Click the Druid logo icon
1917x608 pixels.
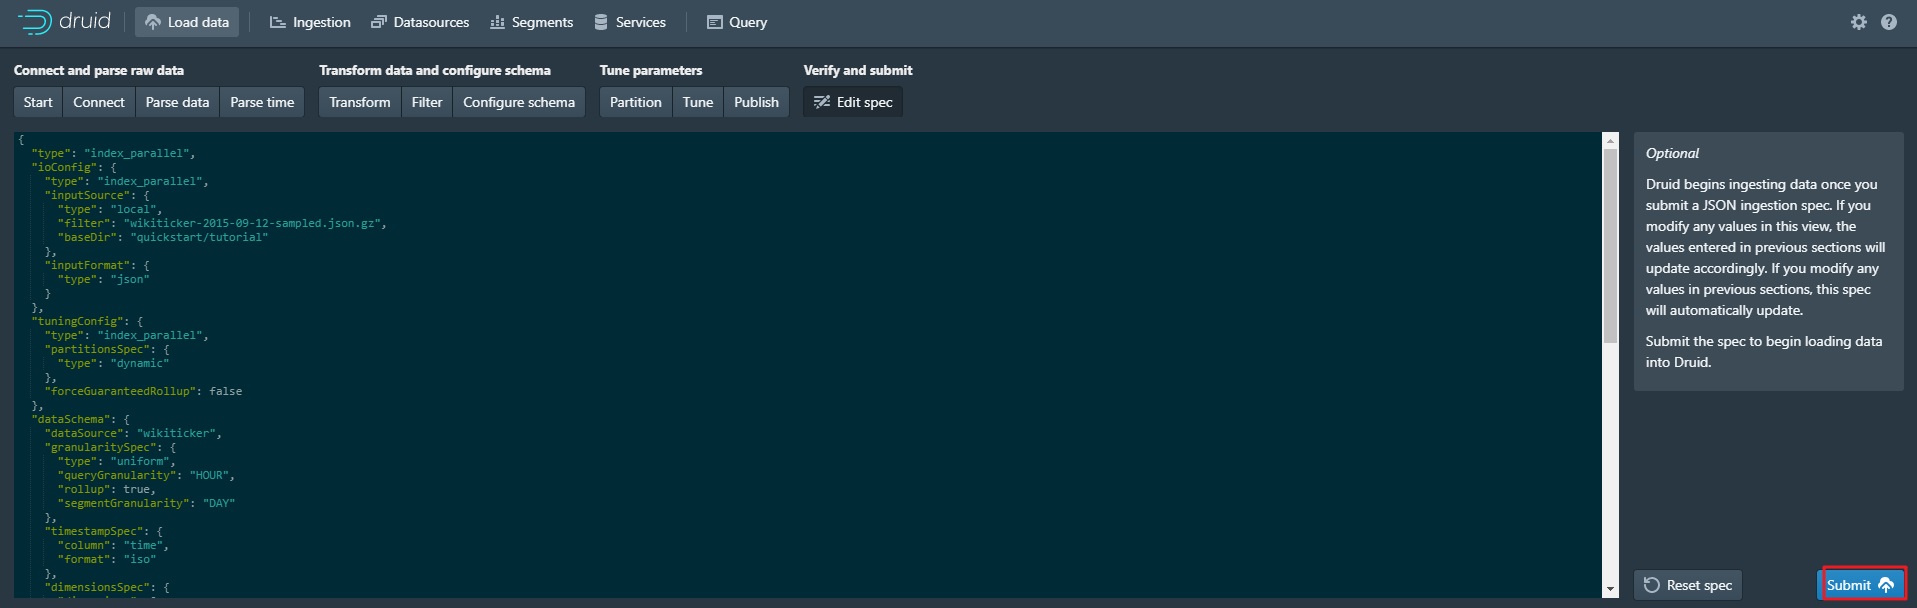pyautogui.click(x=35, y=22)
